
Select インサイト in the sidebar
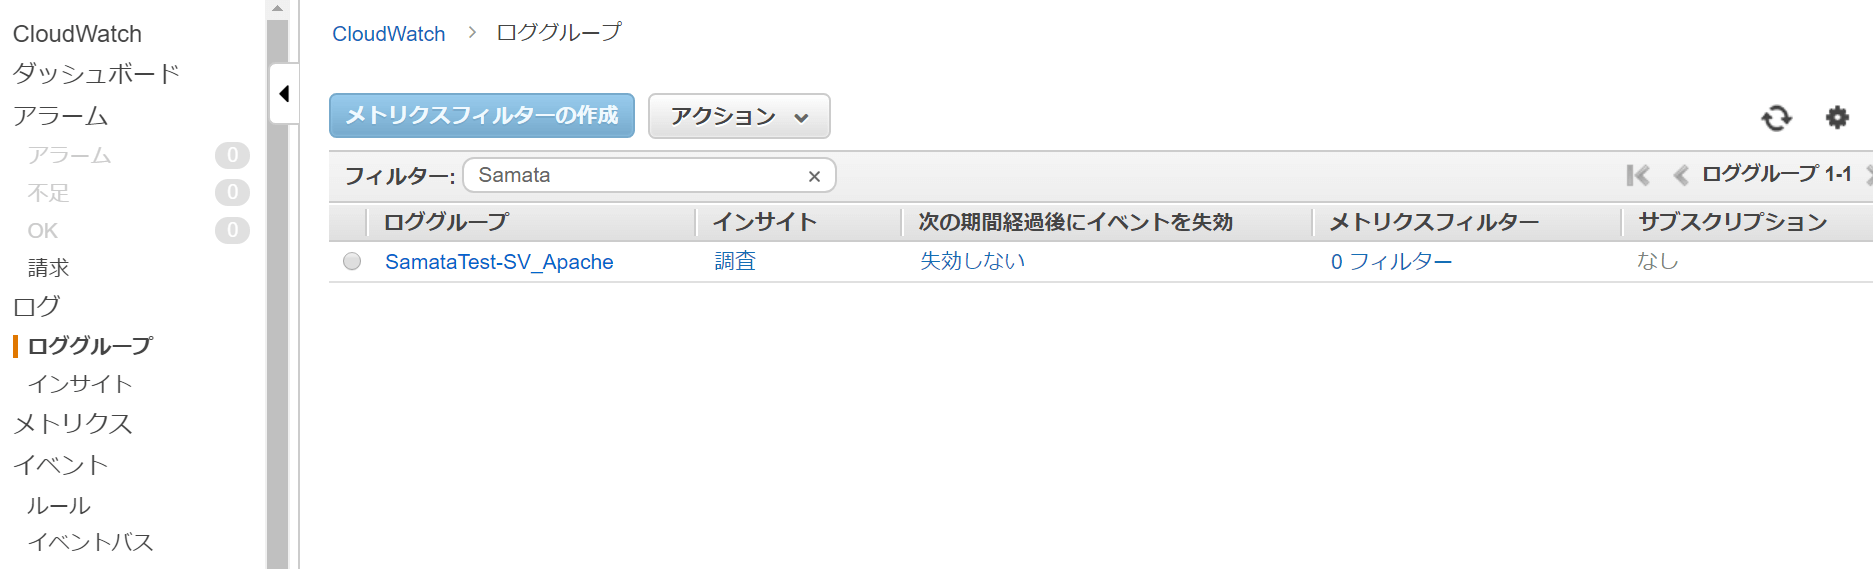[x=80, y=384]
